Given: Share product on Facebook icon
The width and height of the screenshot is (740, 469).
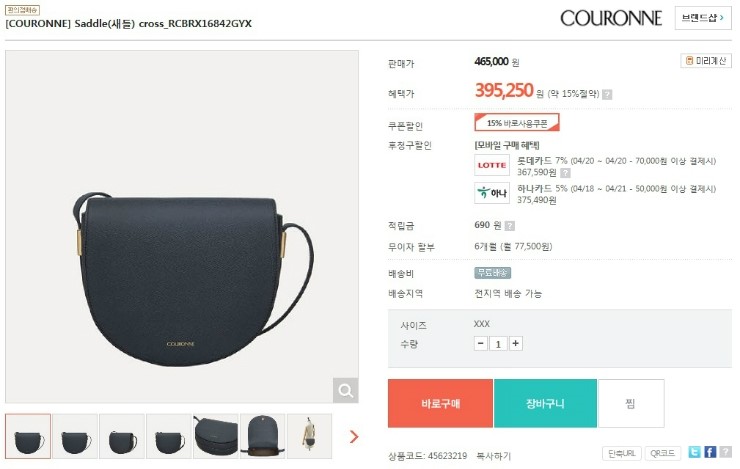Looking at the screenshot, I should 710,452.
